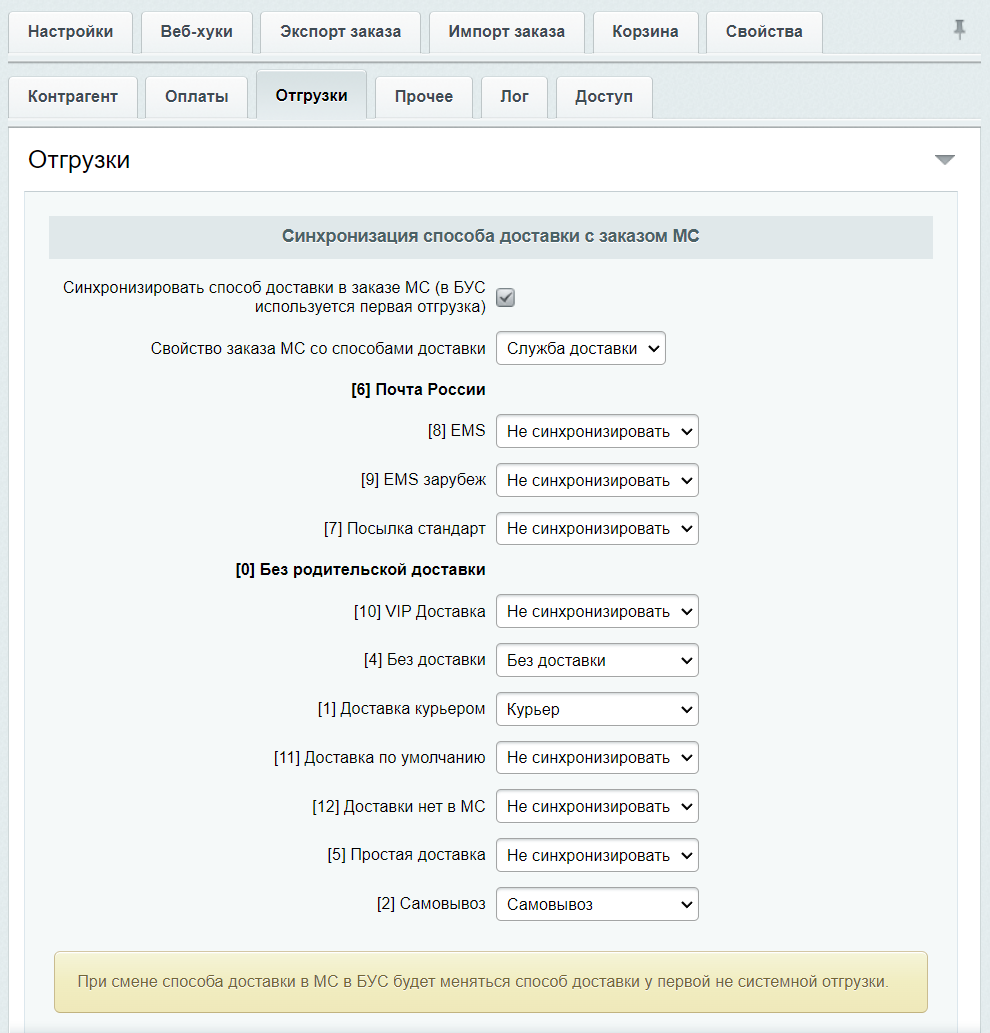Screen dimensions: 990x1033
Task: Open the VIP Доставка dropdown
Action: (597, 612)
